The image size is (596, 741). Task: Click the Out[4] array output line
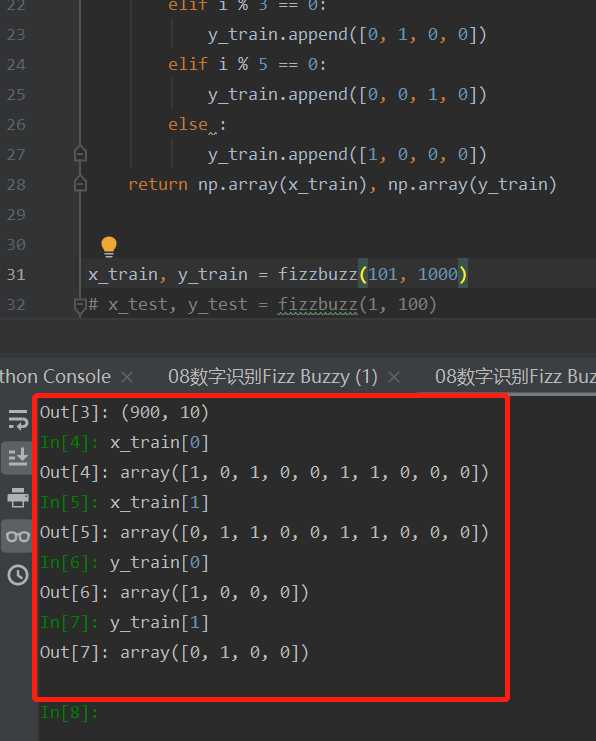264,473
